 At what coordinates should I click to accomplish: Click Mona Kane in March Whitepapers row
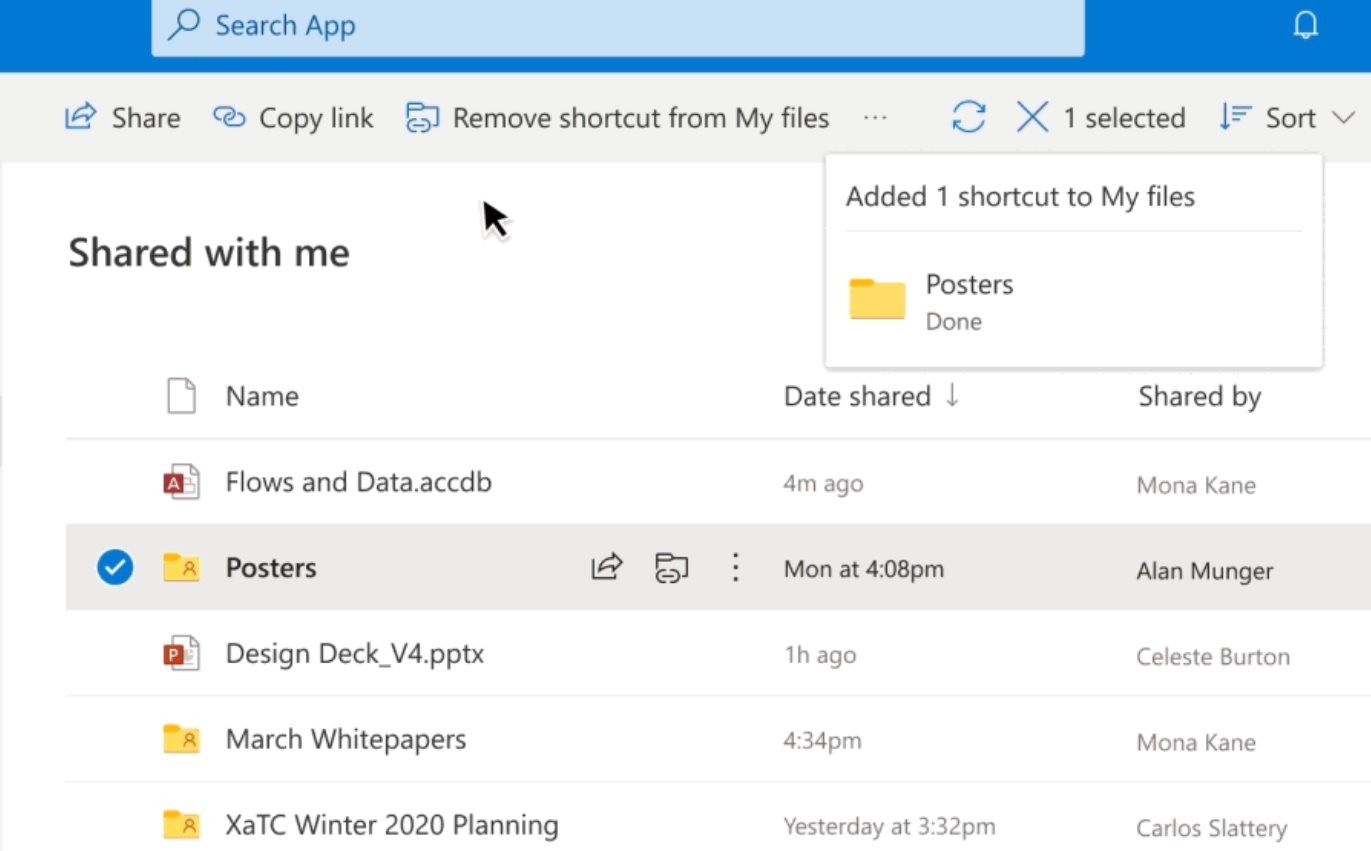pyautogui.click(x=1196, y=743)
